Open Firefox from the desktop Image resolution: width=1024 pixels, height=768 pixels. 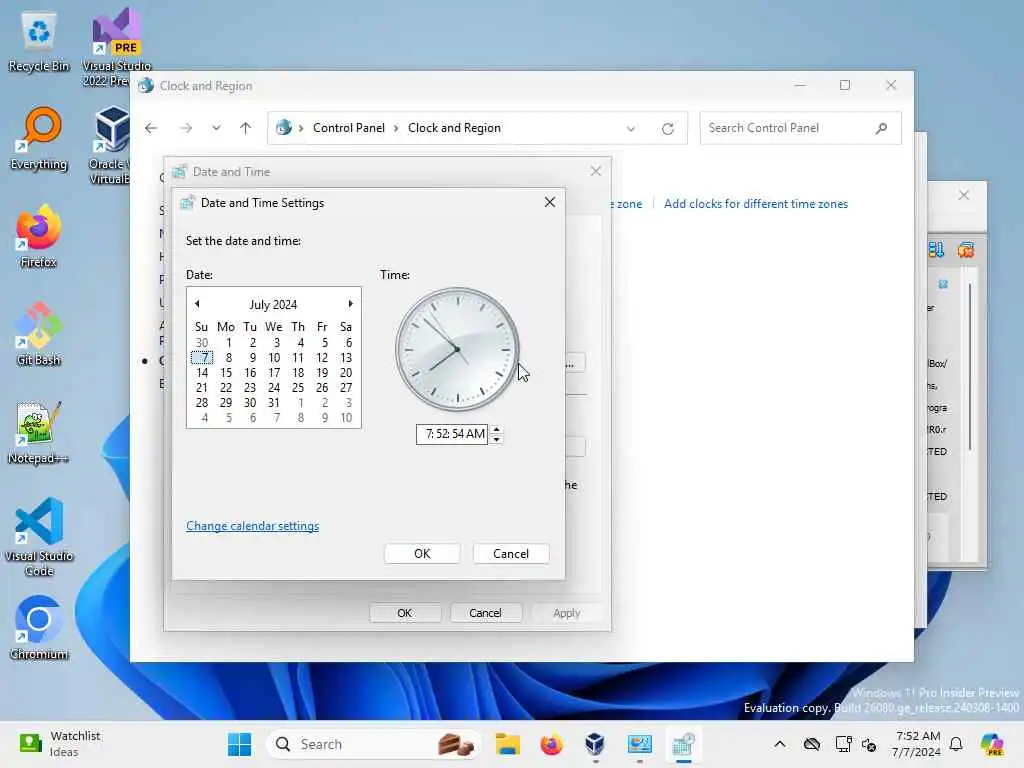[x=39, y=236]
